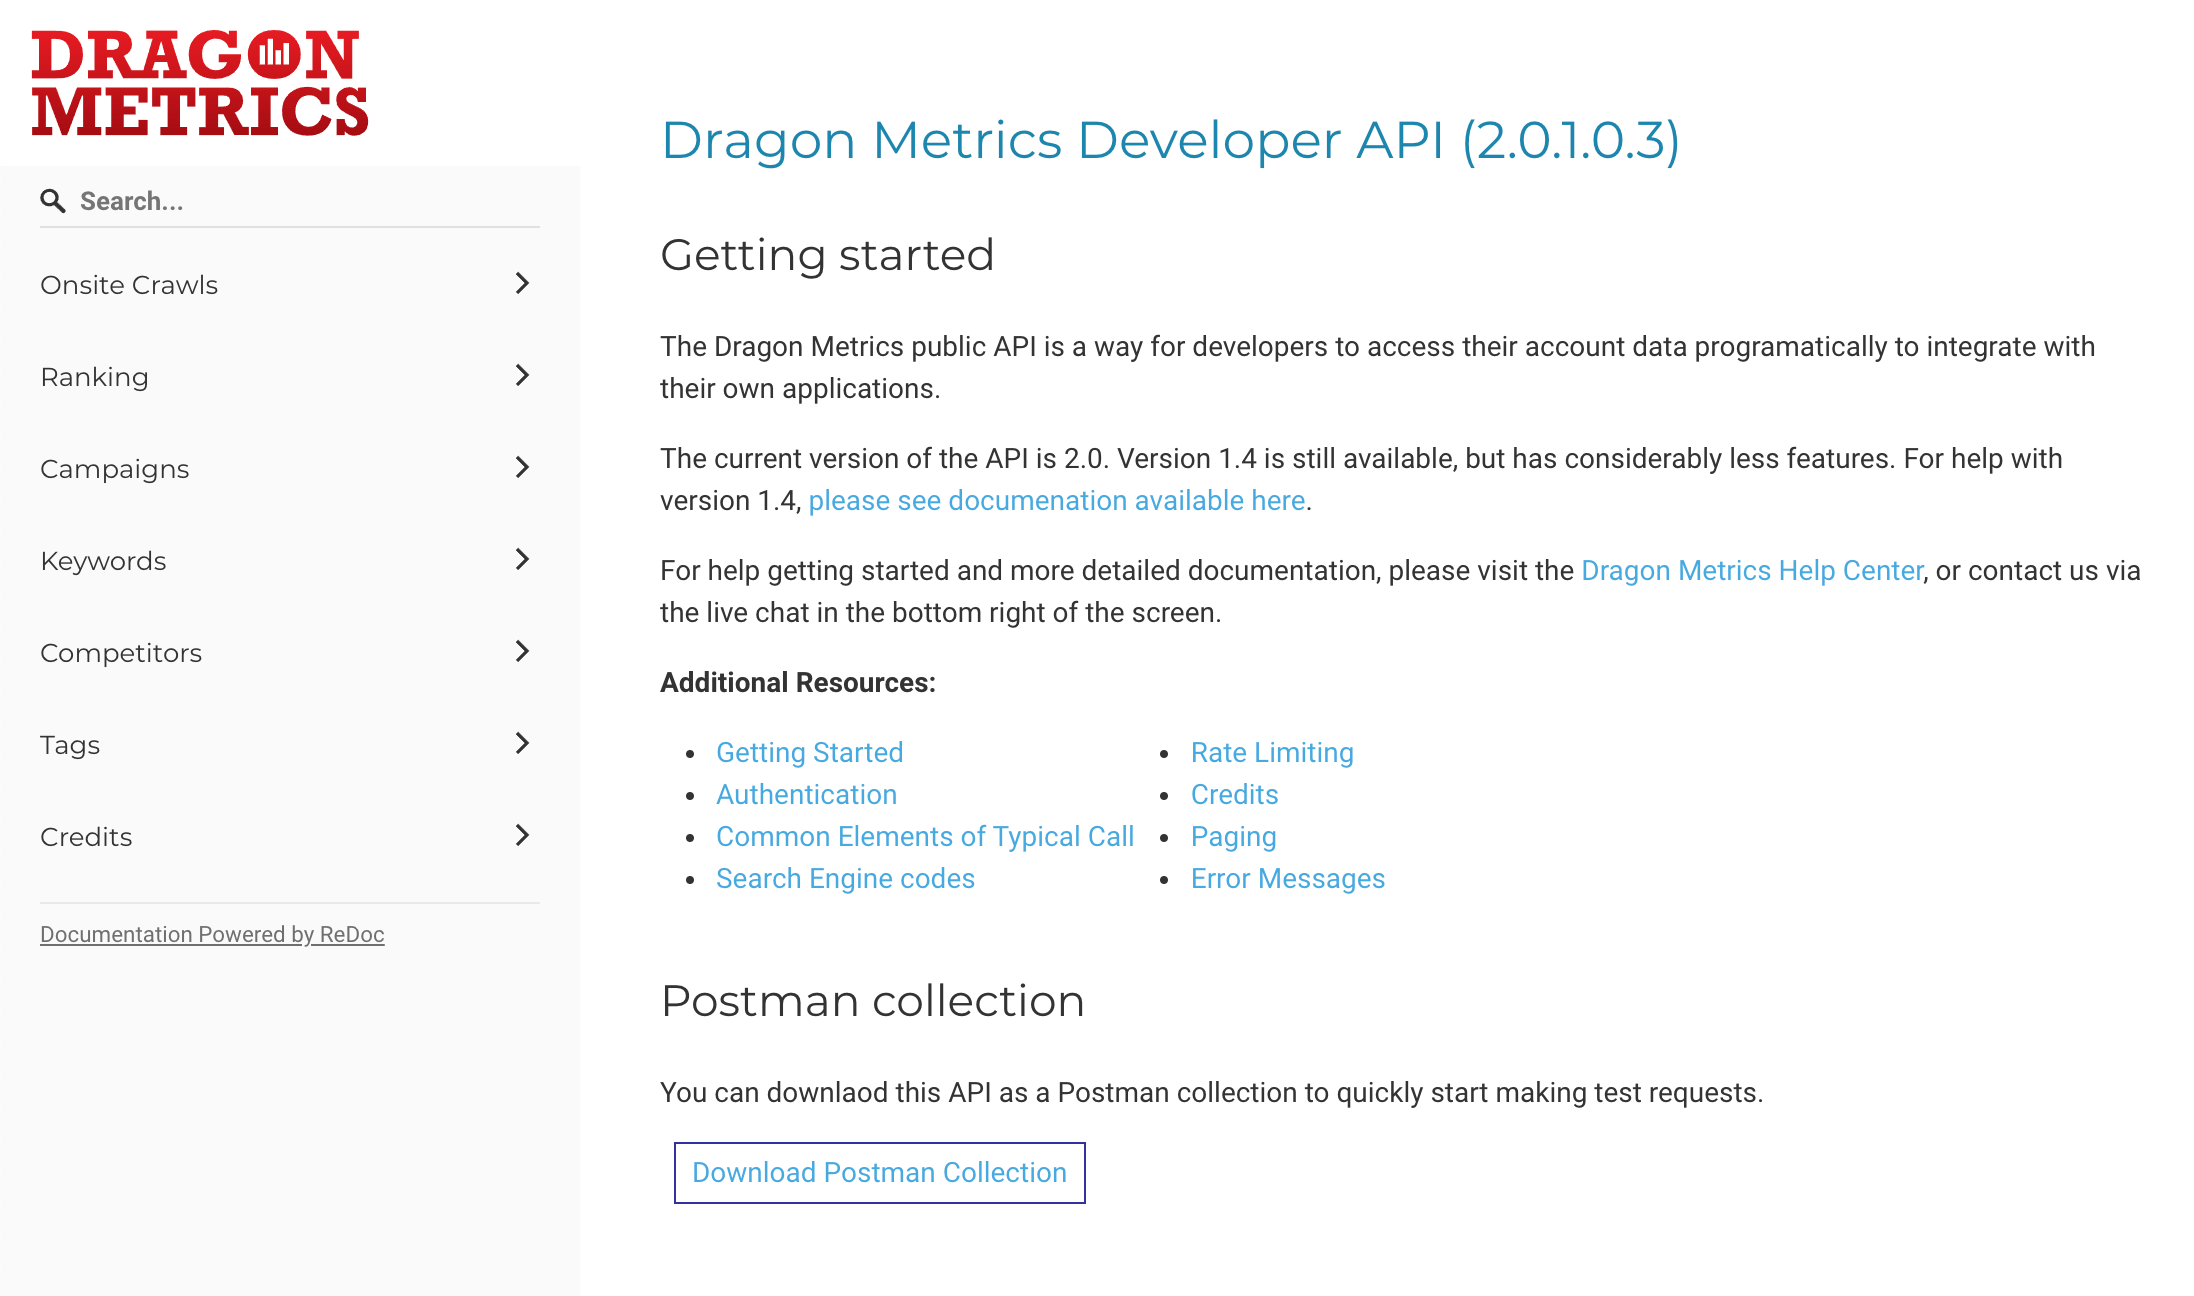The height and width of the screenshot is (1296, 2194).
Task: Open the Credits sidebar menu item
Action: point(86,837)
